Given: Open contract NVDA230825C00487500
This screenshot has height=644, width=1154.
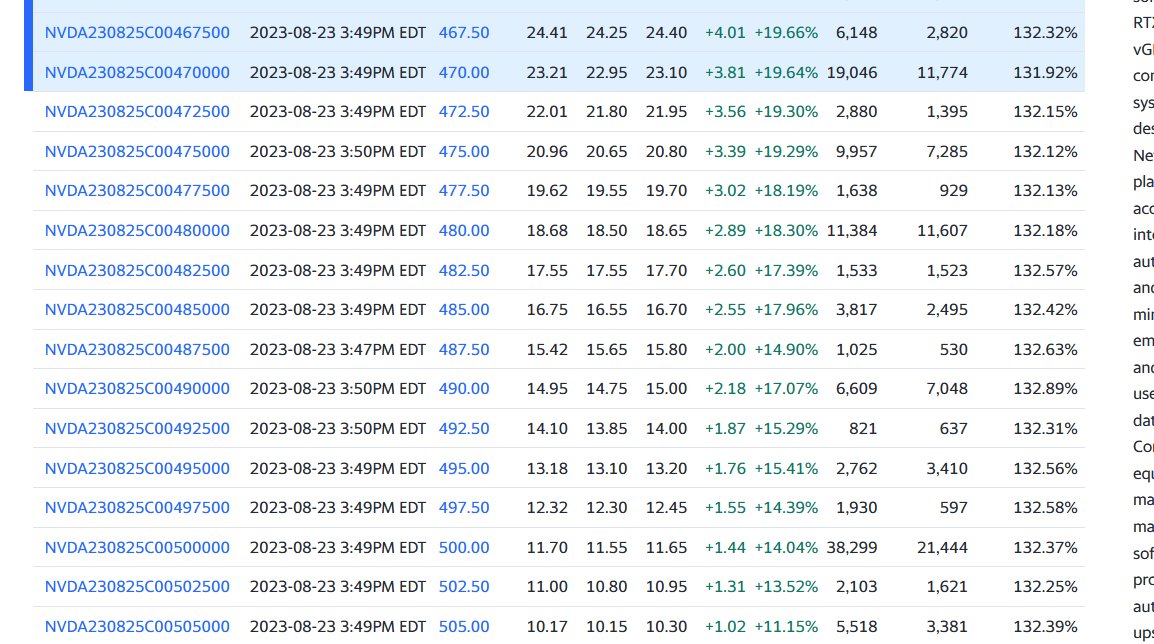Looking at the screenshot, I should click(x=137, y=350).
